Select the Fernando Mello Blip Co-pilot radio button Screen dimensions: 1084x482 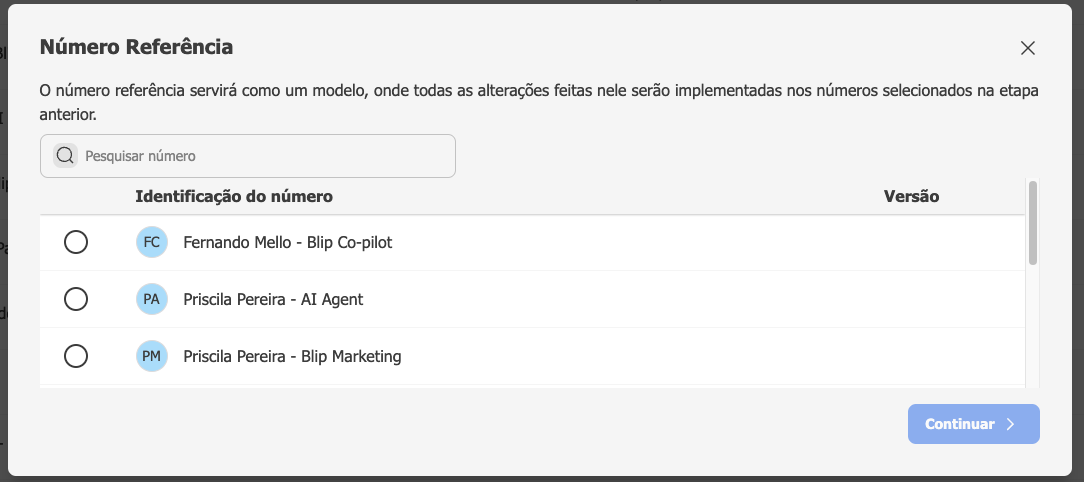point(75,242)
